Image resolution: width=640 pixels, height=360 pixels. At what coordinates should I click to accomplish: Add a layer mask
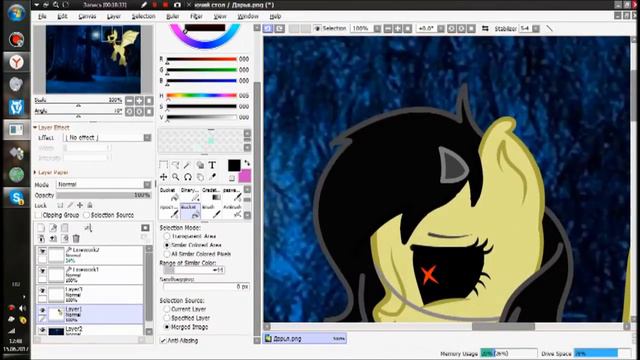(145, 228)
